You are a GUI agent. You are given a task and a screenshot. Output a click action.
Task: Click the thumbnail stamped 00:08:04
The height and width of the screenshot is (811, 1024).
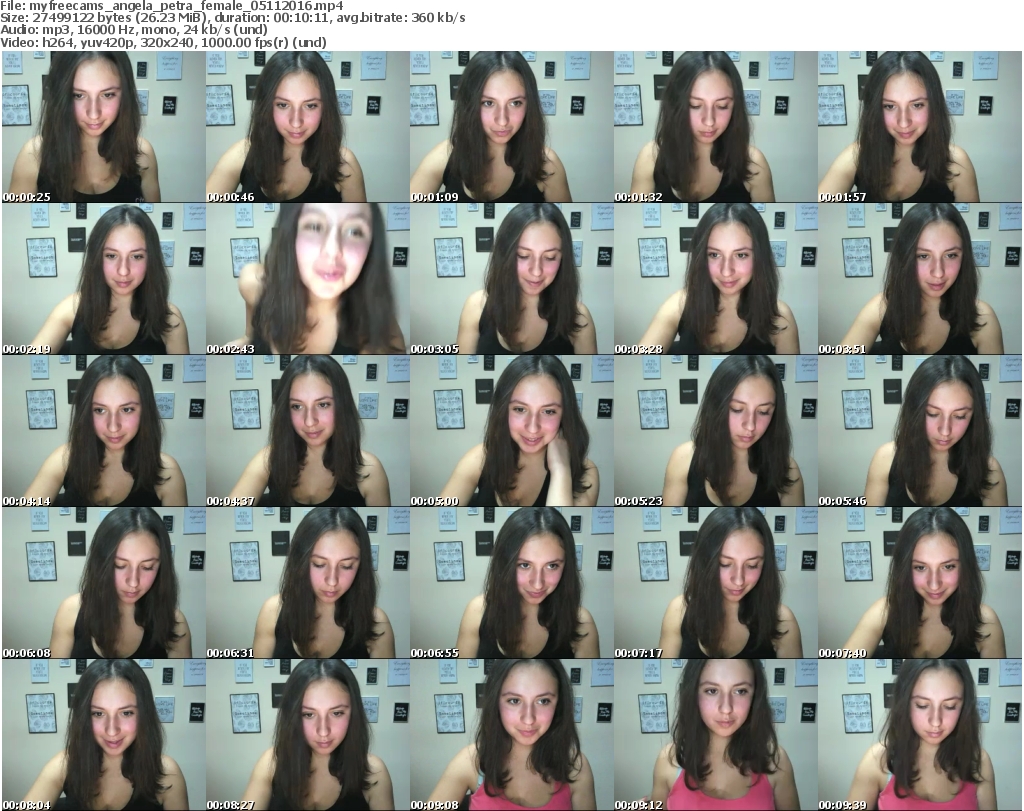pyautogui.click(x=104, y=735)
